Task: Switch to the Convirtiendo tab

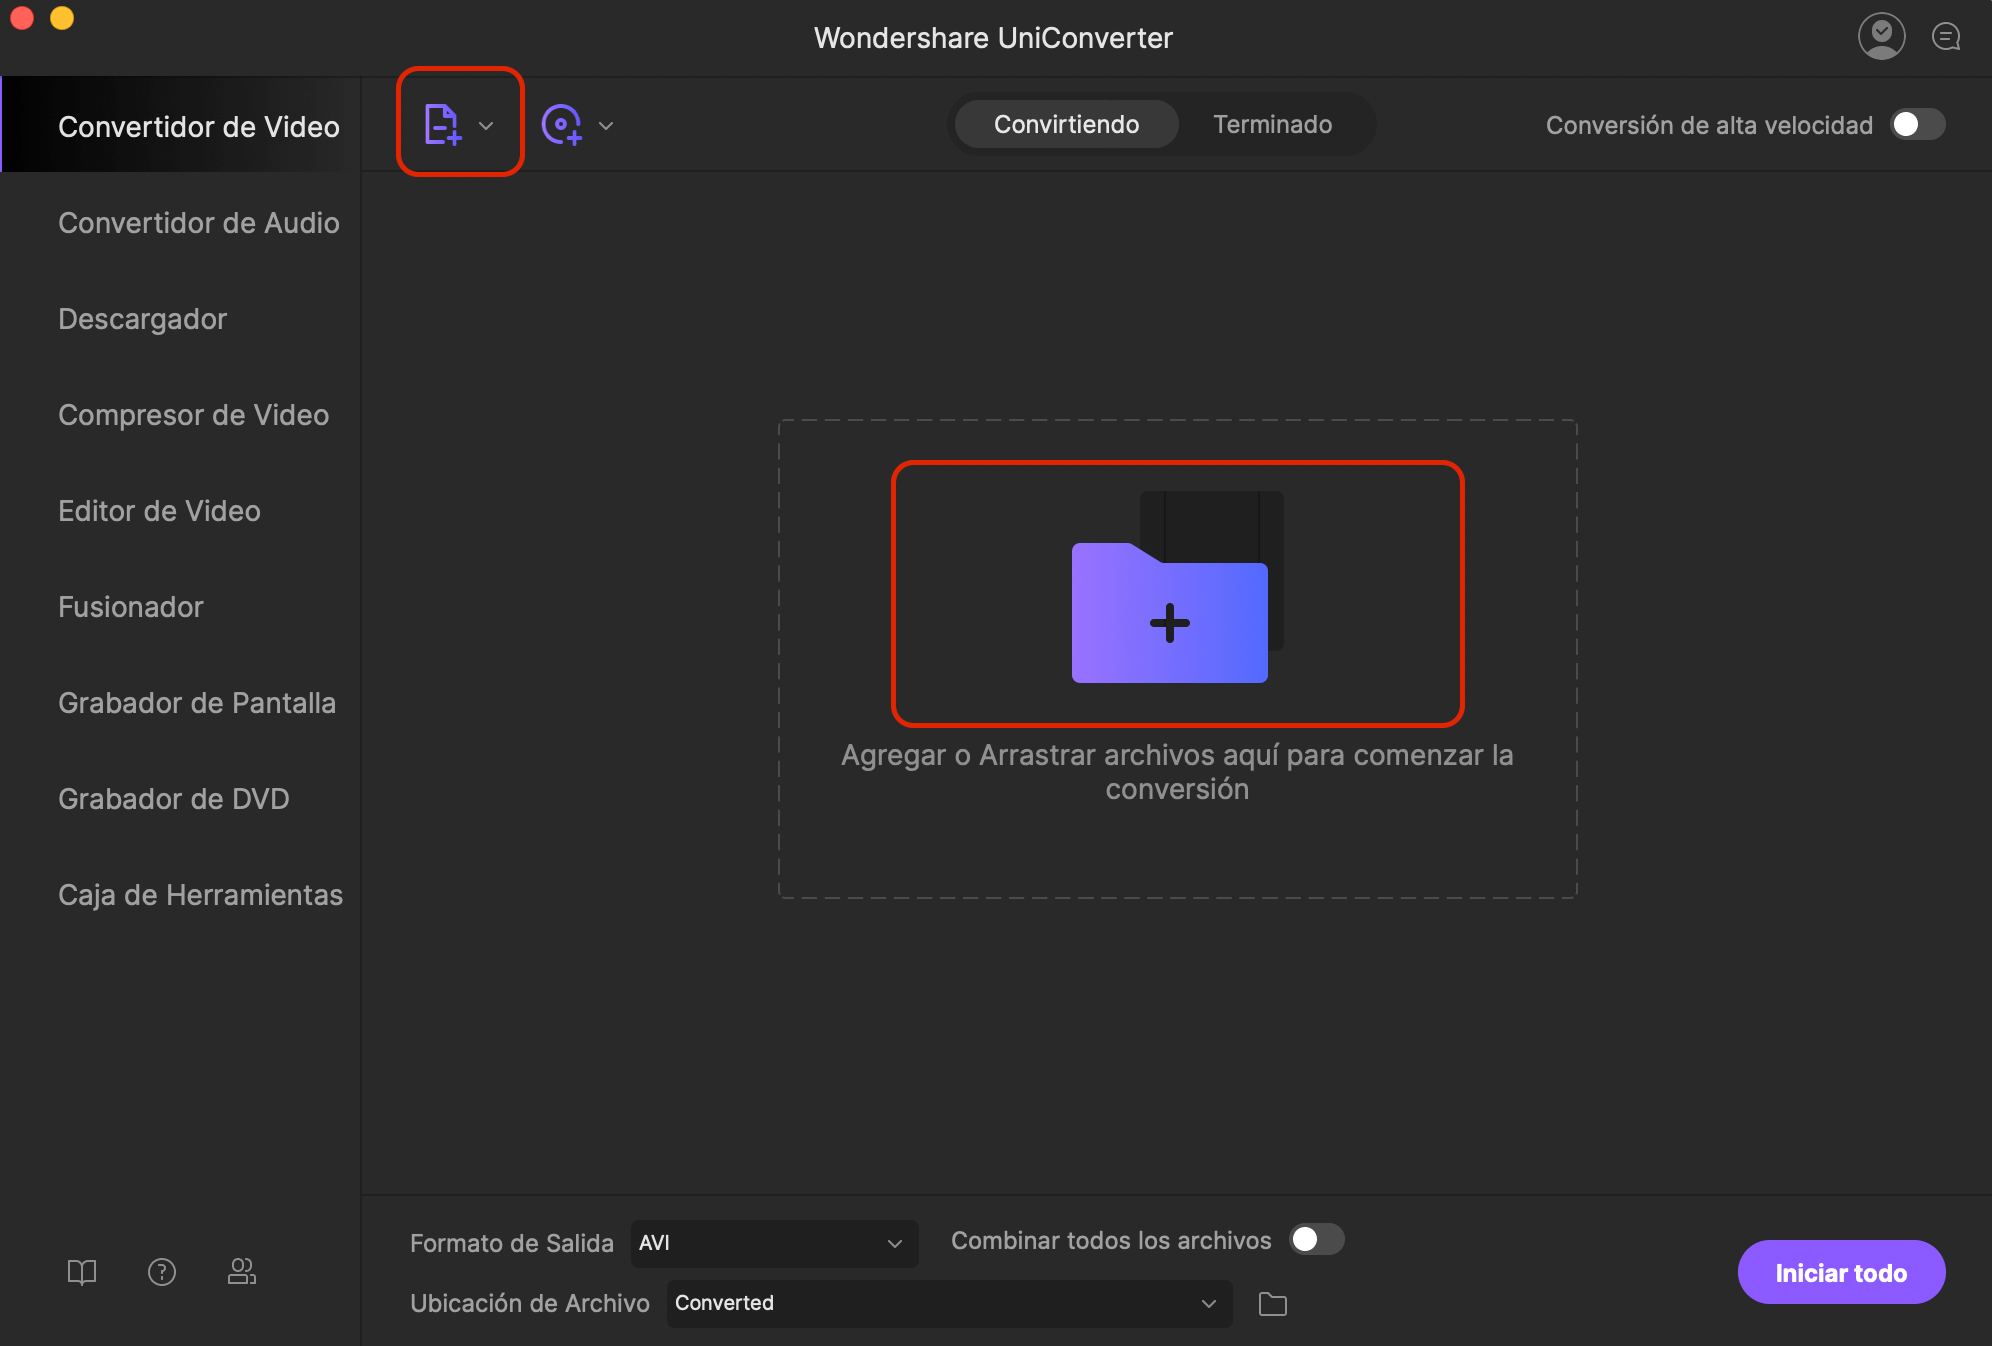Action: (x=1066, y=124)
